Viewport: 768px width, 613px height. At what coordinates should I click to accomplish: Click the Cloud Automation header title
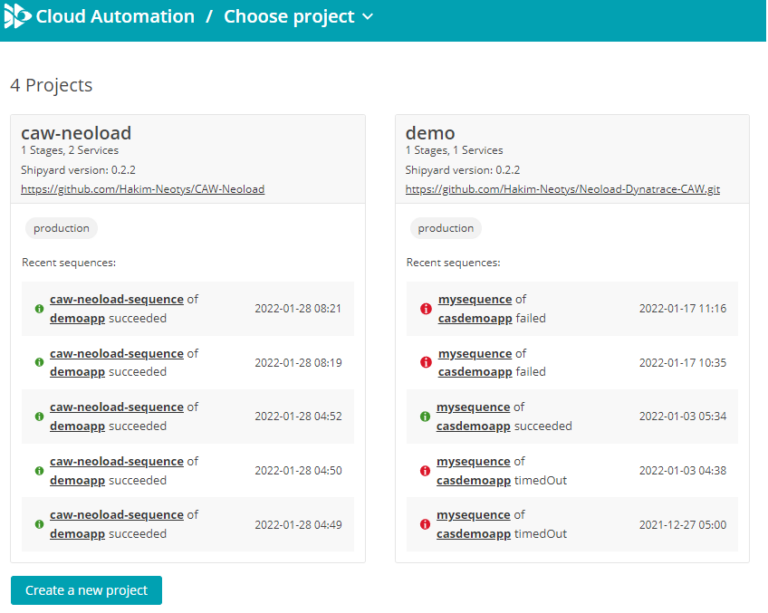click(115, 17)
